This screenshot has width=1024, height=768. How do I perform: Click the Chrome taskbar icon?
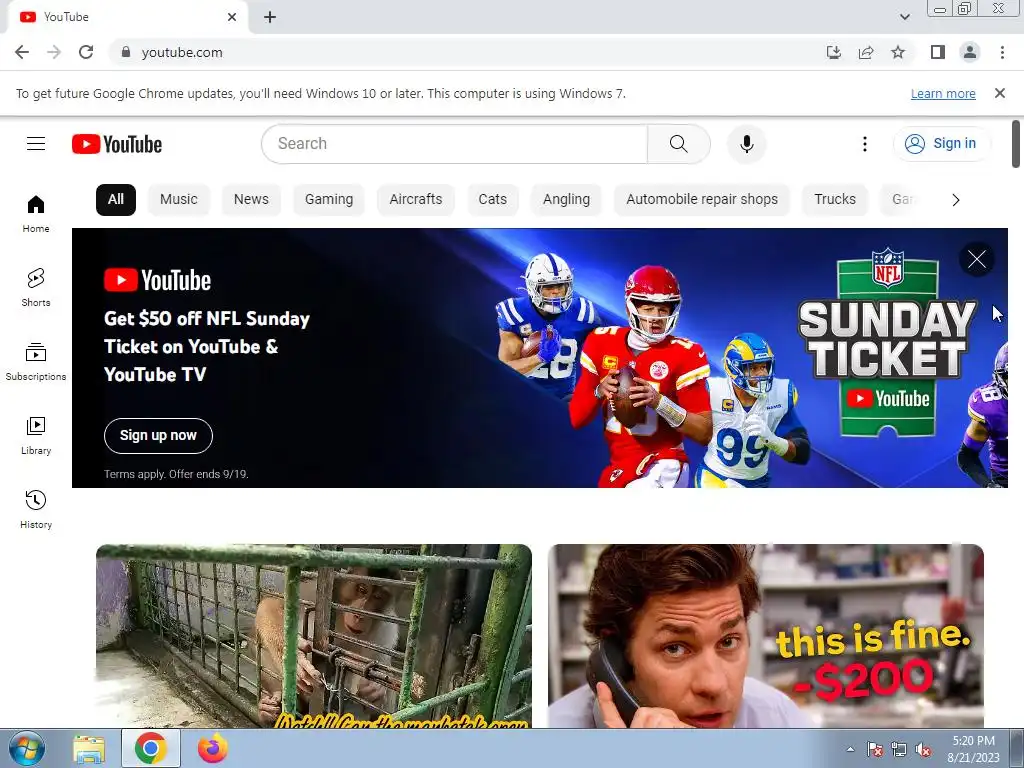click(150, 748)
